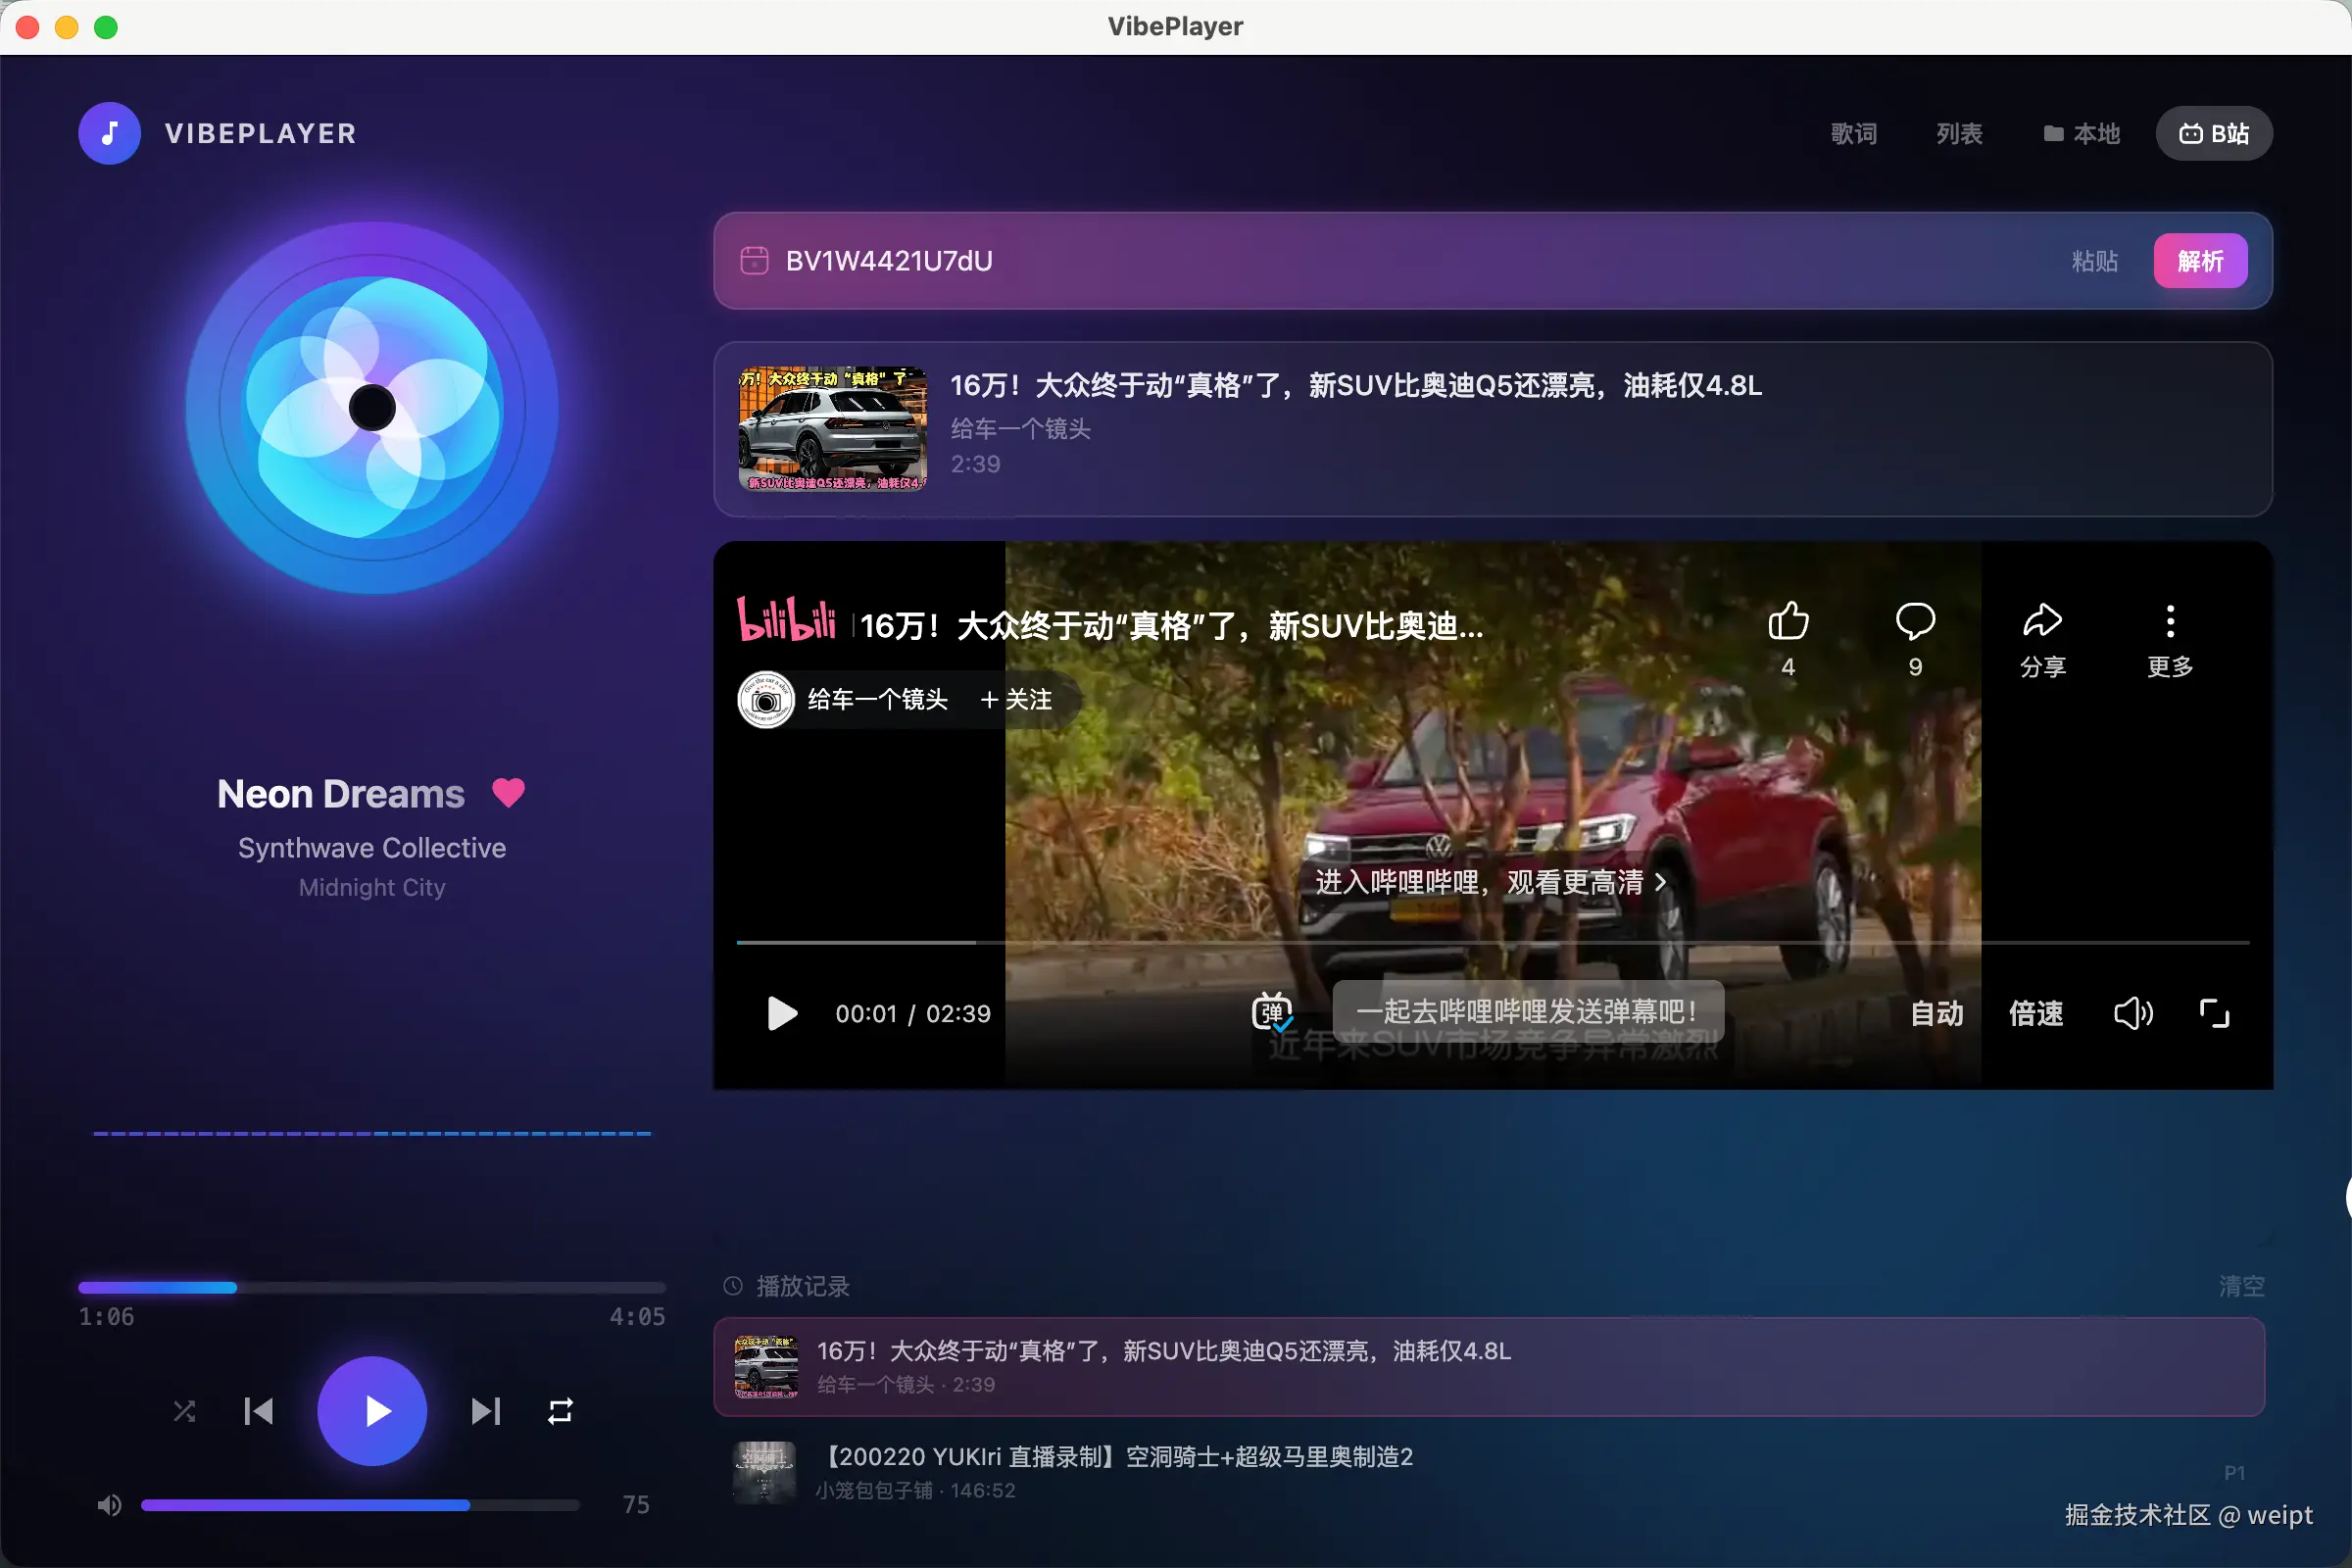Viewport: 2352px width, 1568px height.
Task: Skip to the next track
Action: tap(485, 1411)
